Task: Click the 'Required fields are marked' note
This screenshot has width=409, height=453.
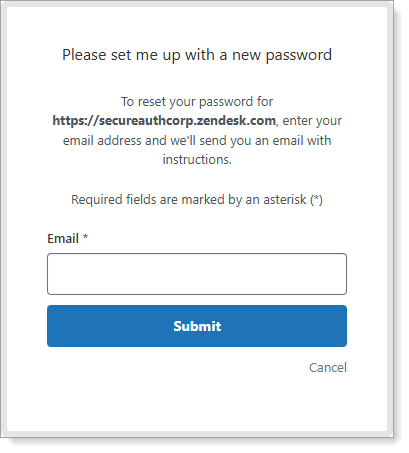Action: point(197,199)
